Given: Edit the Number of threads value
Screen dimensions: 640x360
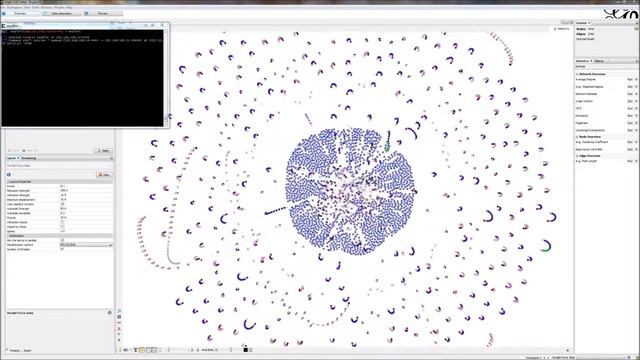Looking at the screenshot, I should click(x=86, y=249).
